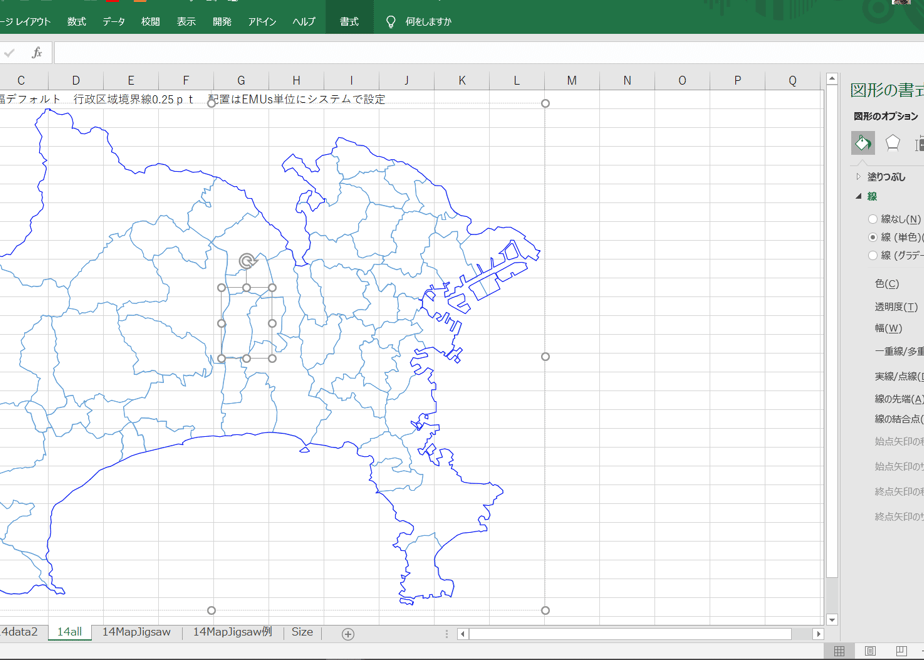The width and height of the screenshot is (924, 660).
Task: Click the 図形のオプション shape options heading
Action: click(x=886, y=116)
